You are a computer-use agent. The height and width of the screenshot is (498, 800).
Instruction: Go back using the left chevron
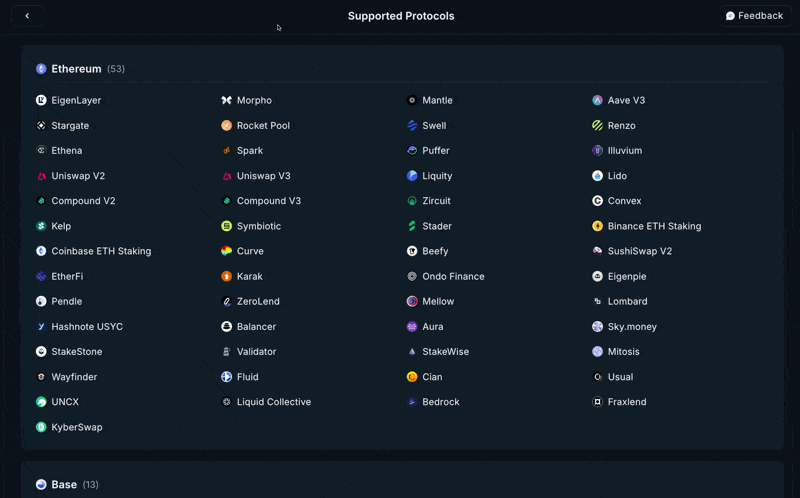27,16
